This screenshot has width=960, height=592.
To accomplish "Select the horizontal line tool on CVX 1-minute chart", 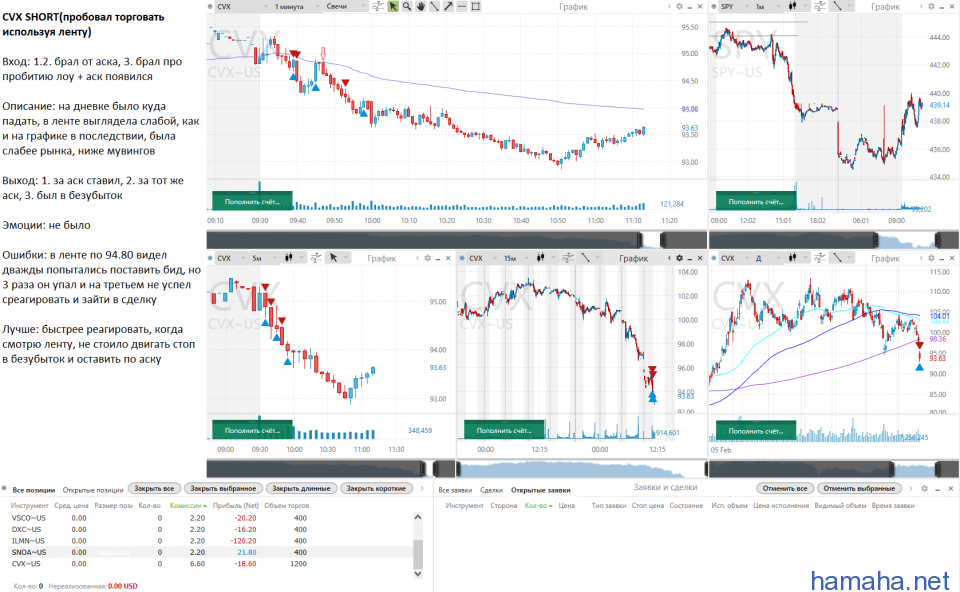I will coord(462,7).
